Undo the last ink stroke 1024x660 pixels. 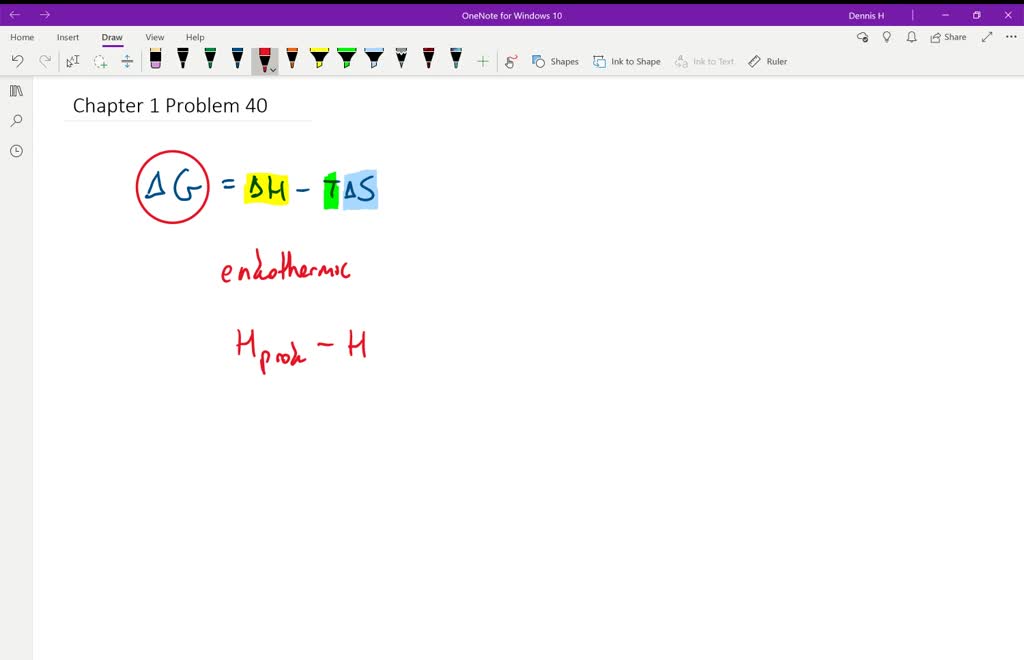17,61
